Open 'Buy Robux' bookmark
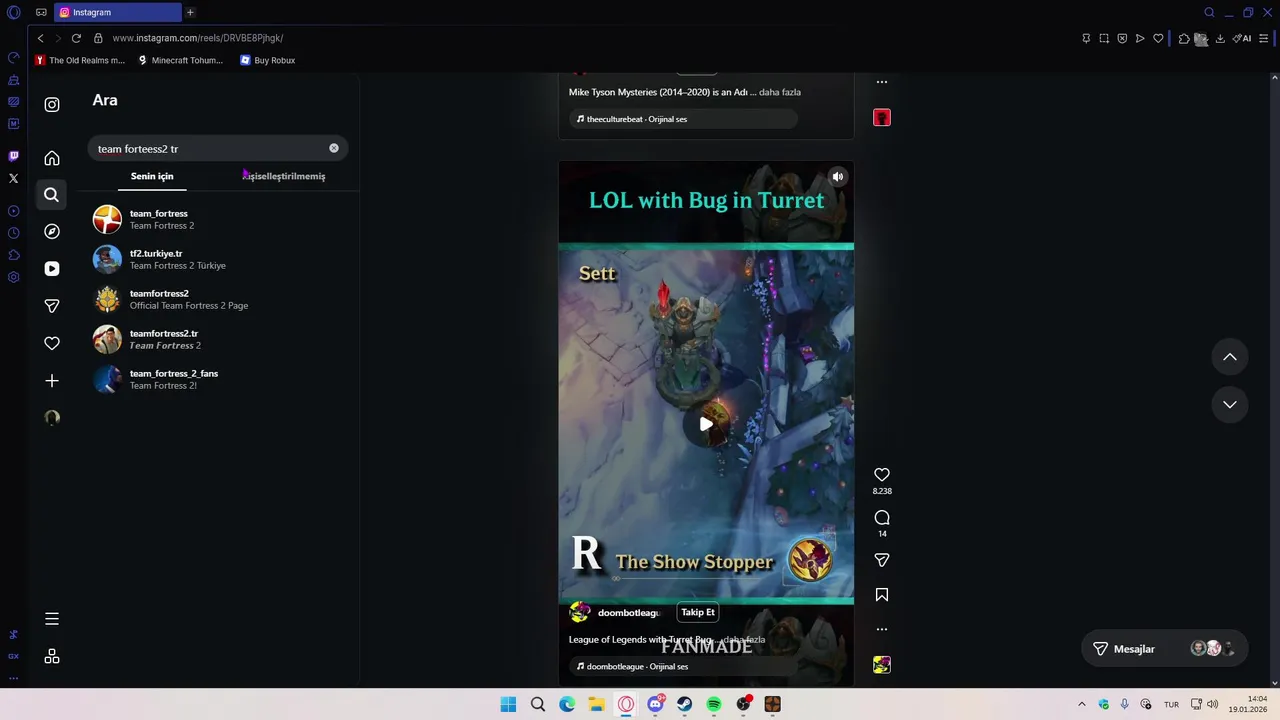The image size is (1280, 720). 267,60
